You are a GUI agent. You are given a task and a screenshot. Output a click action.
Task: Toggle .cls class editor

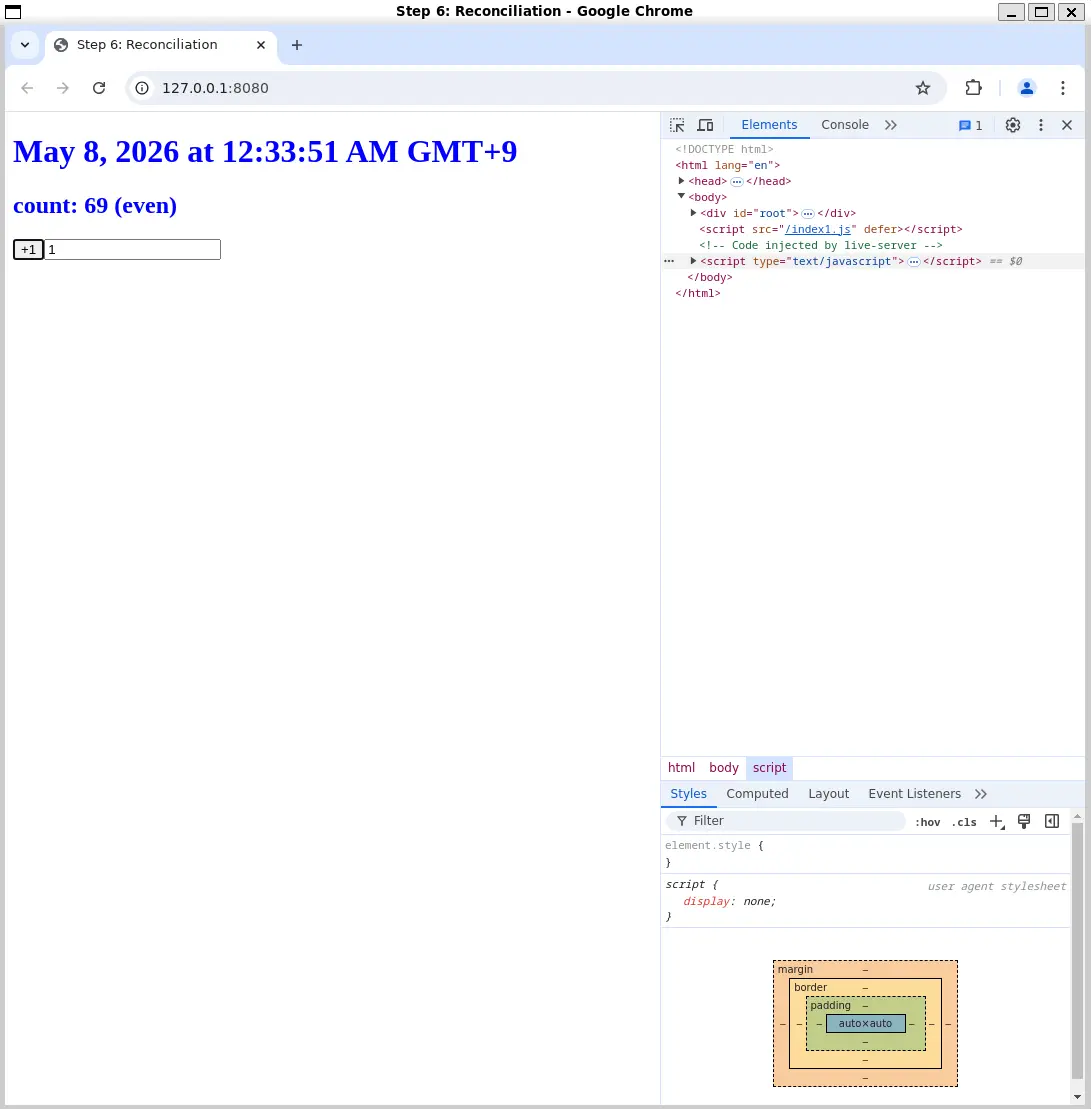click(964, 822)
